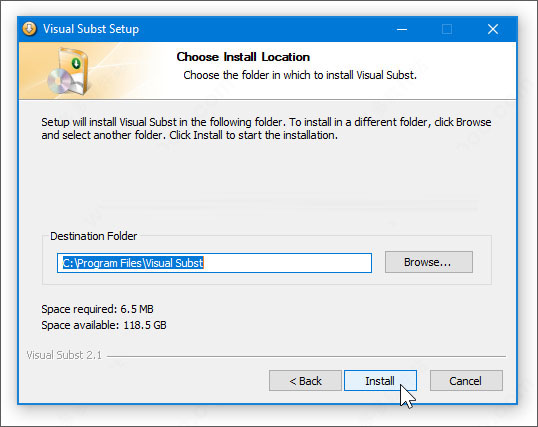This screenshot has width=538, height=427.
Task: Click the installer box and disc image
Action: [69, 71]
